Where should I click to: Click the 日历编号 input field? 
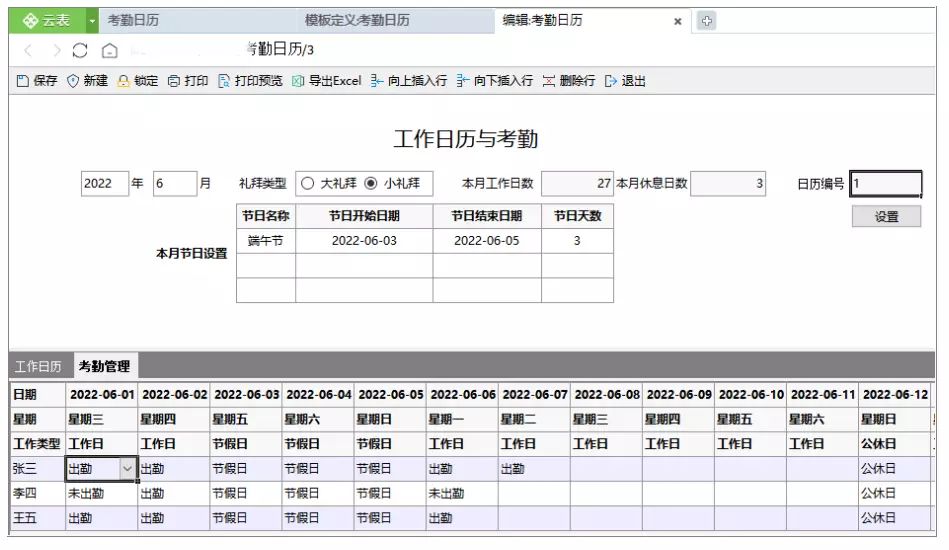[886, 183]
